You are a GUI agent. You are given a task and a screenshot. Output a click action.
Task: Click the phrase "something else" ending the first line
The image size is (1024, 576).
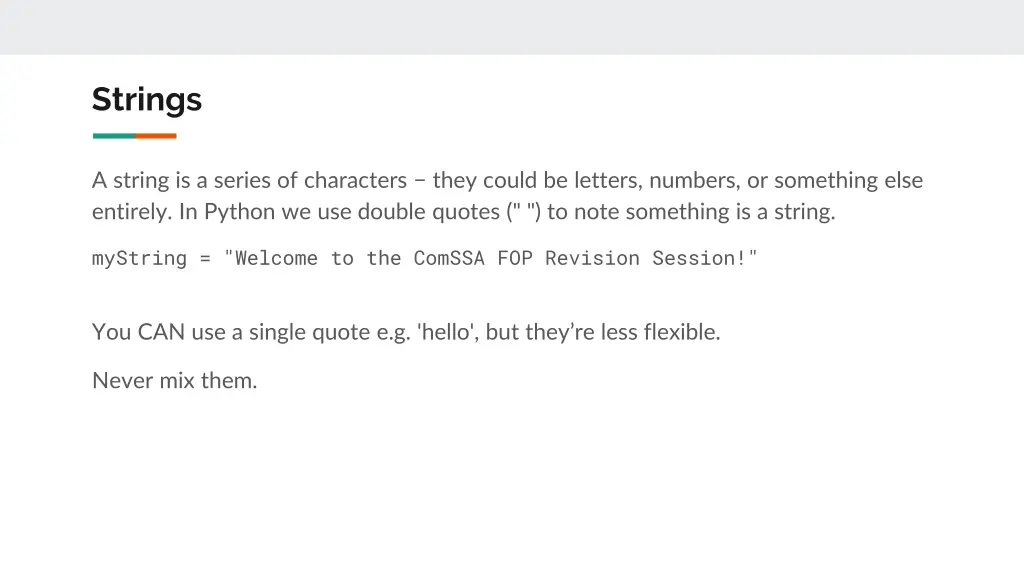tap(848, 181)
